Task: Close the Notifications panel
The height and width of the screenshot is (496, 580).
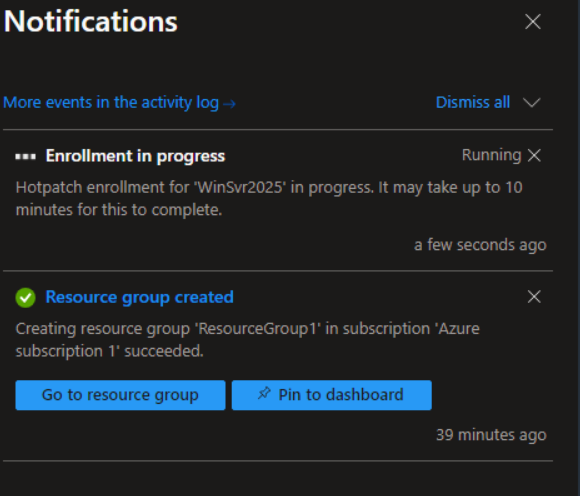Action: [533, 21]
